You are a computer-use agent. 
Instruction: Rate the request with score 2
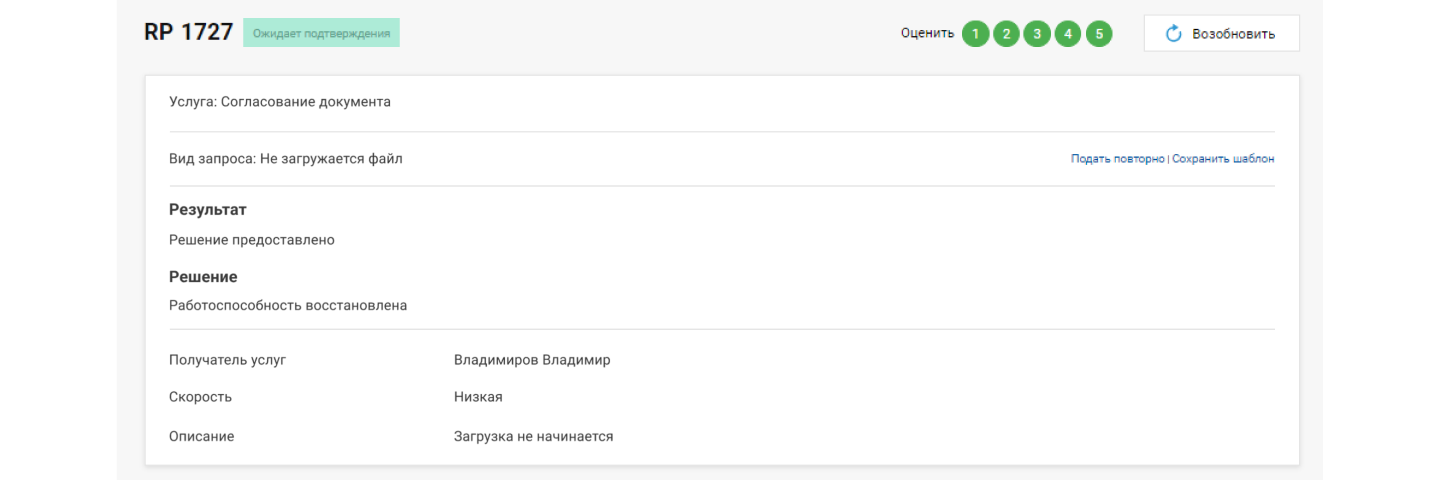(1006, 34)
